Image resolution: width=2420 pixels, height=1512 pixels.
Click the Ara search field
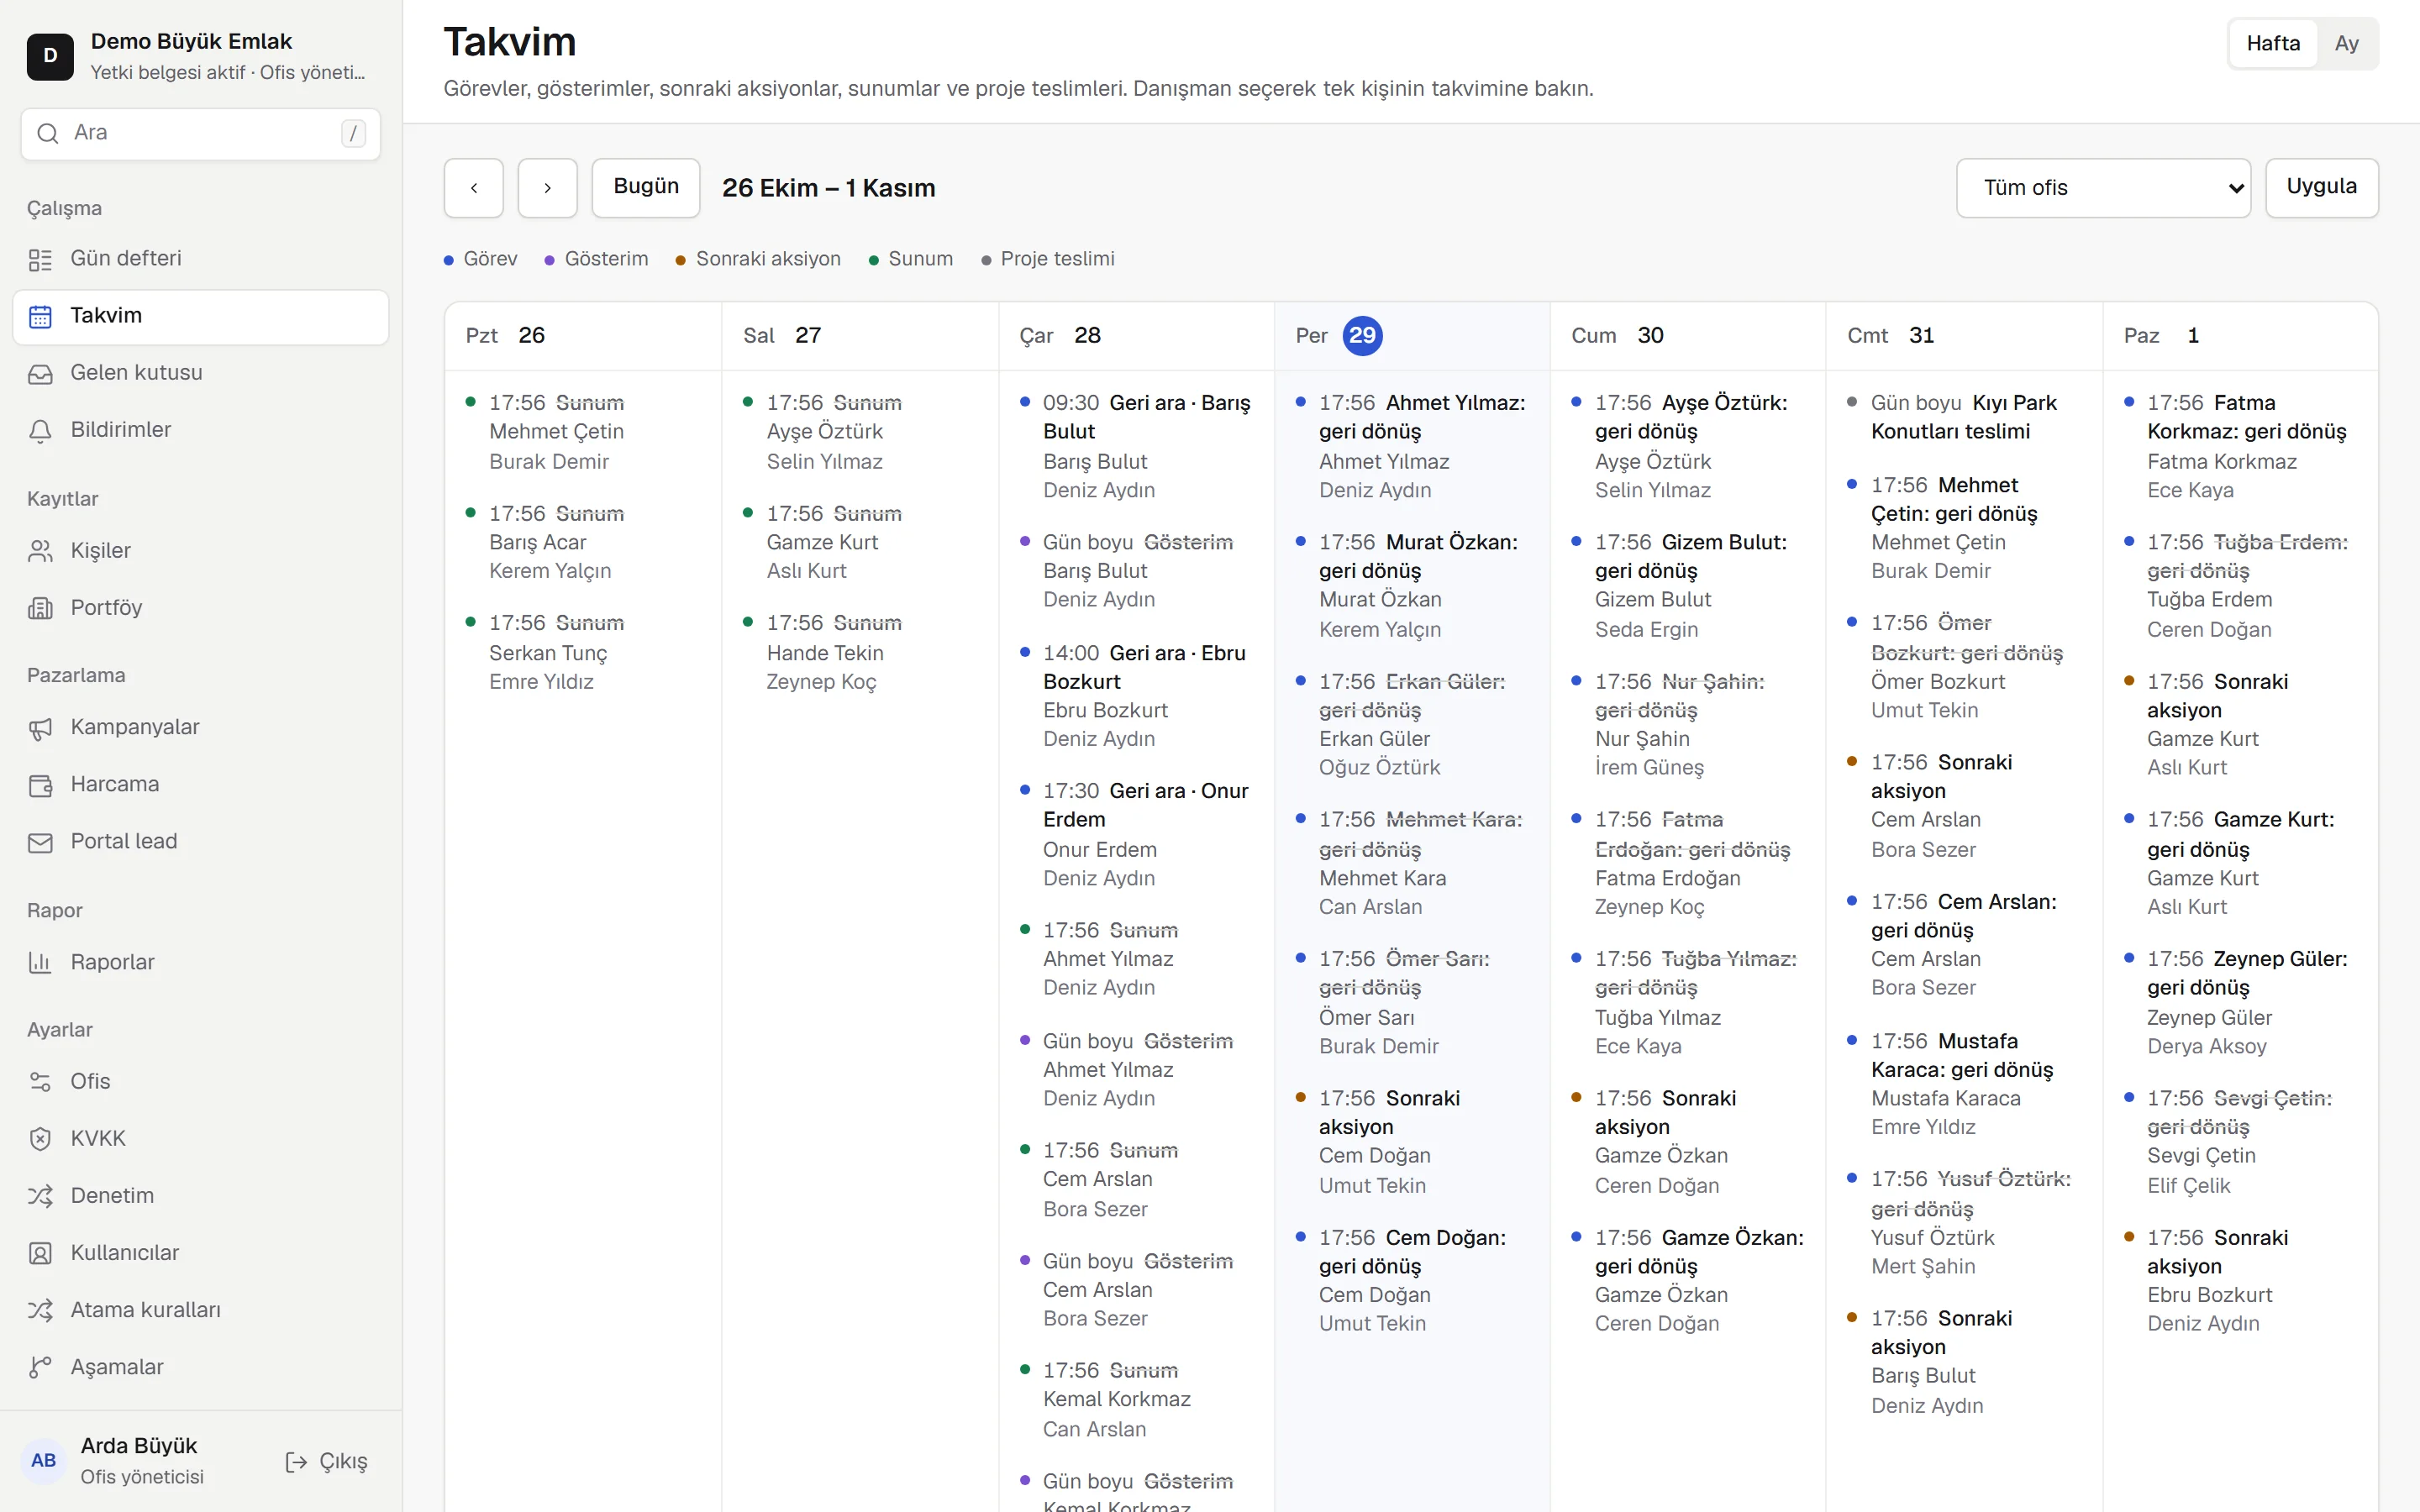coord(200,134)
